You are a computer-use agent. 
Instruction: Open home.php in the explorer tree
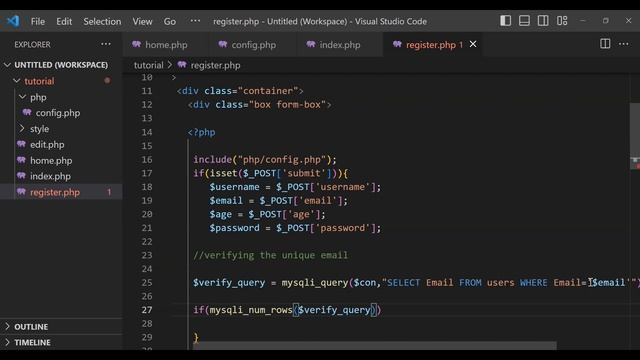pyautogui.click(x=51, y=160)
